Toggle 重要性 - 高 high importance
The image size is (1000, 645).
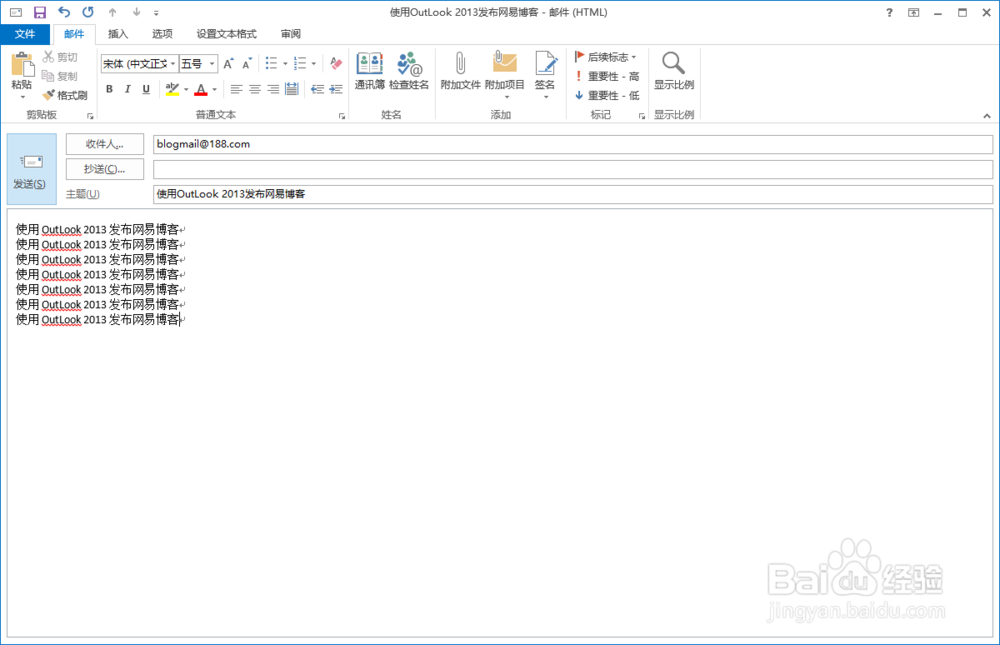(607, 76)
